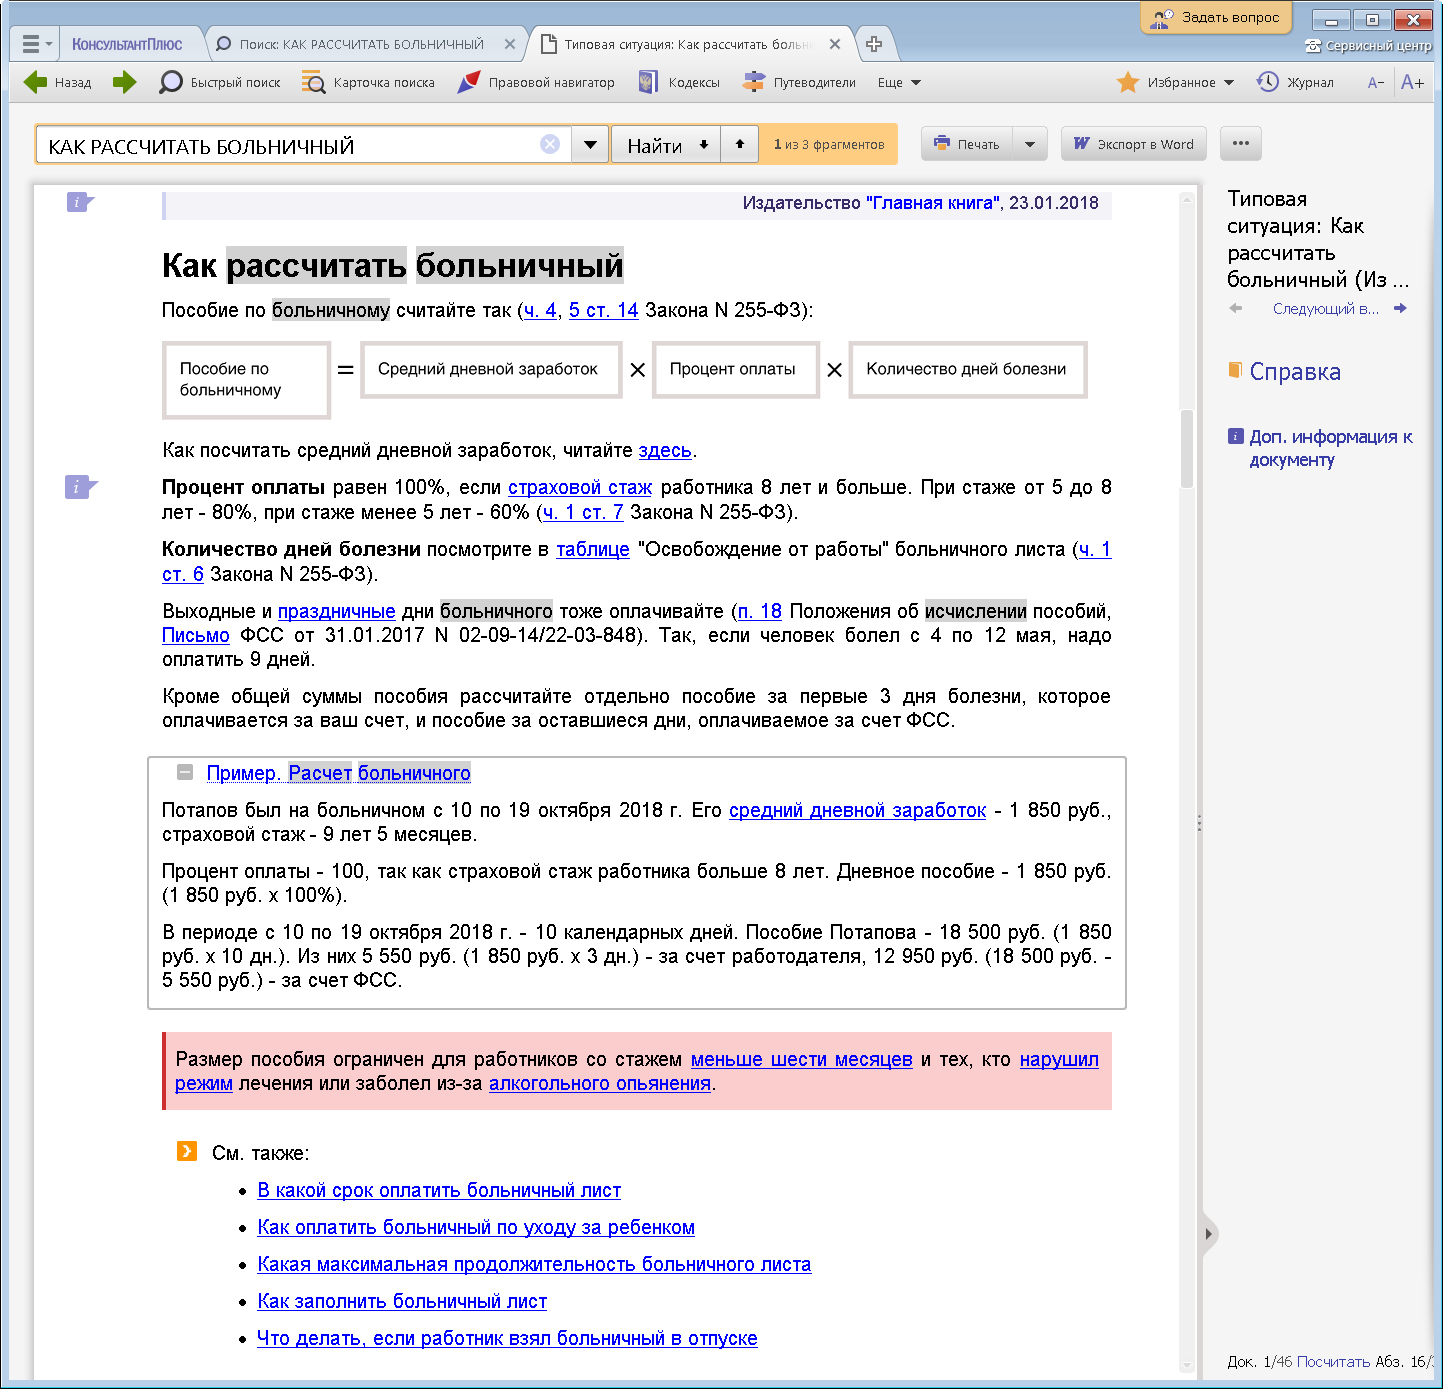Open Кодексы
The width and height of the screenshot is (1443, 1389).
point(679,82)
